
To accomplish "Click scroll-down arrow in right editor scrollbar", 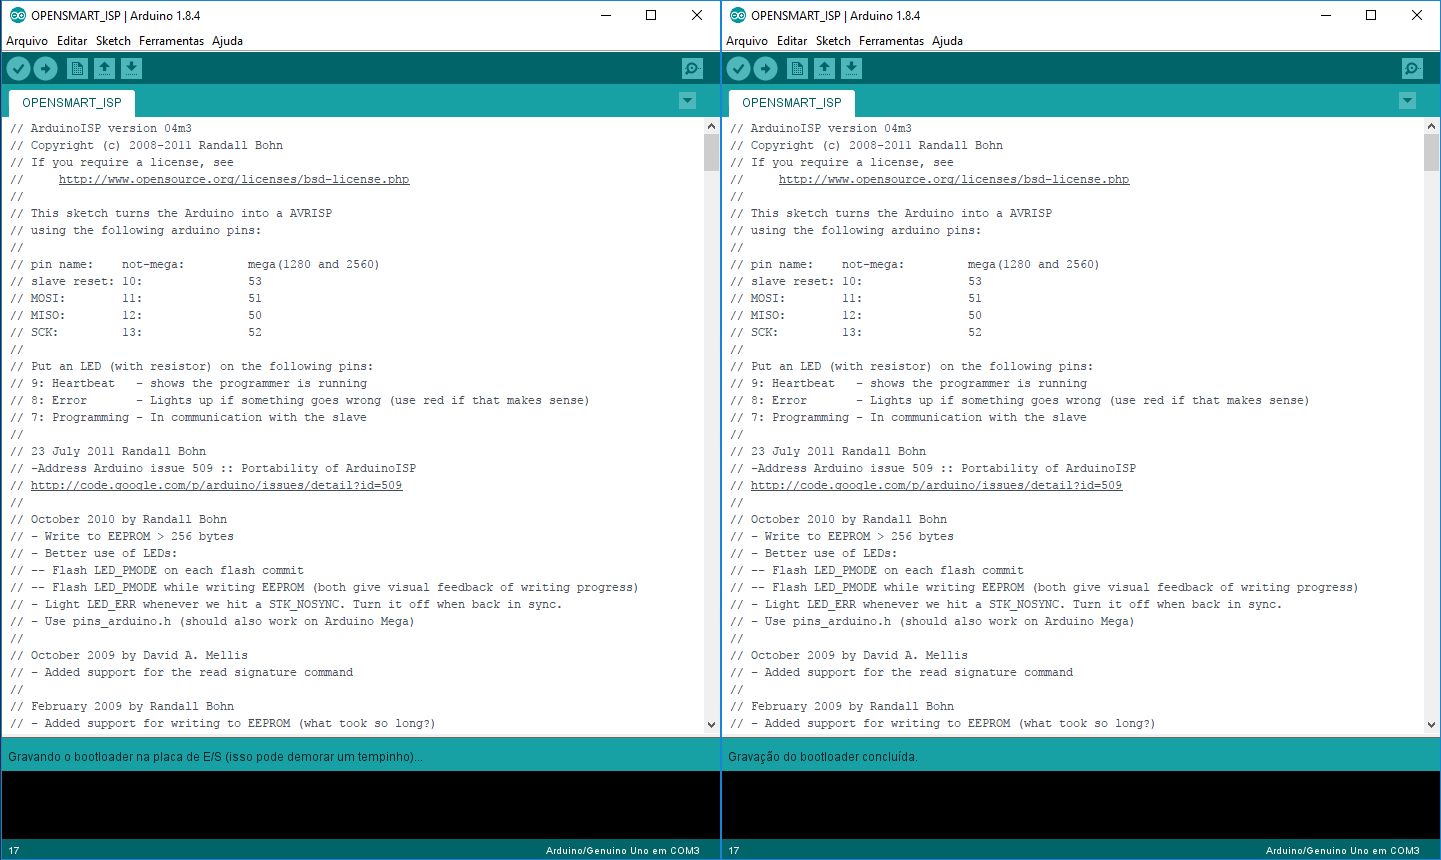I will (x=1431, y=725).
